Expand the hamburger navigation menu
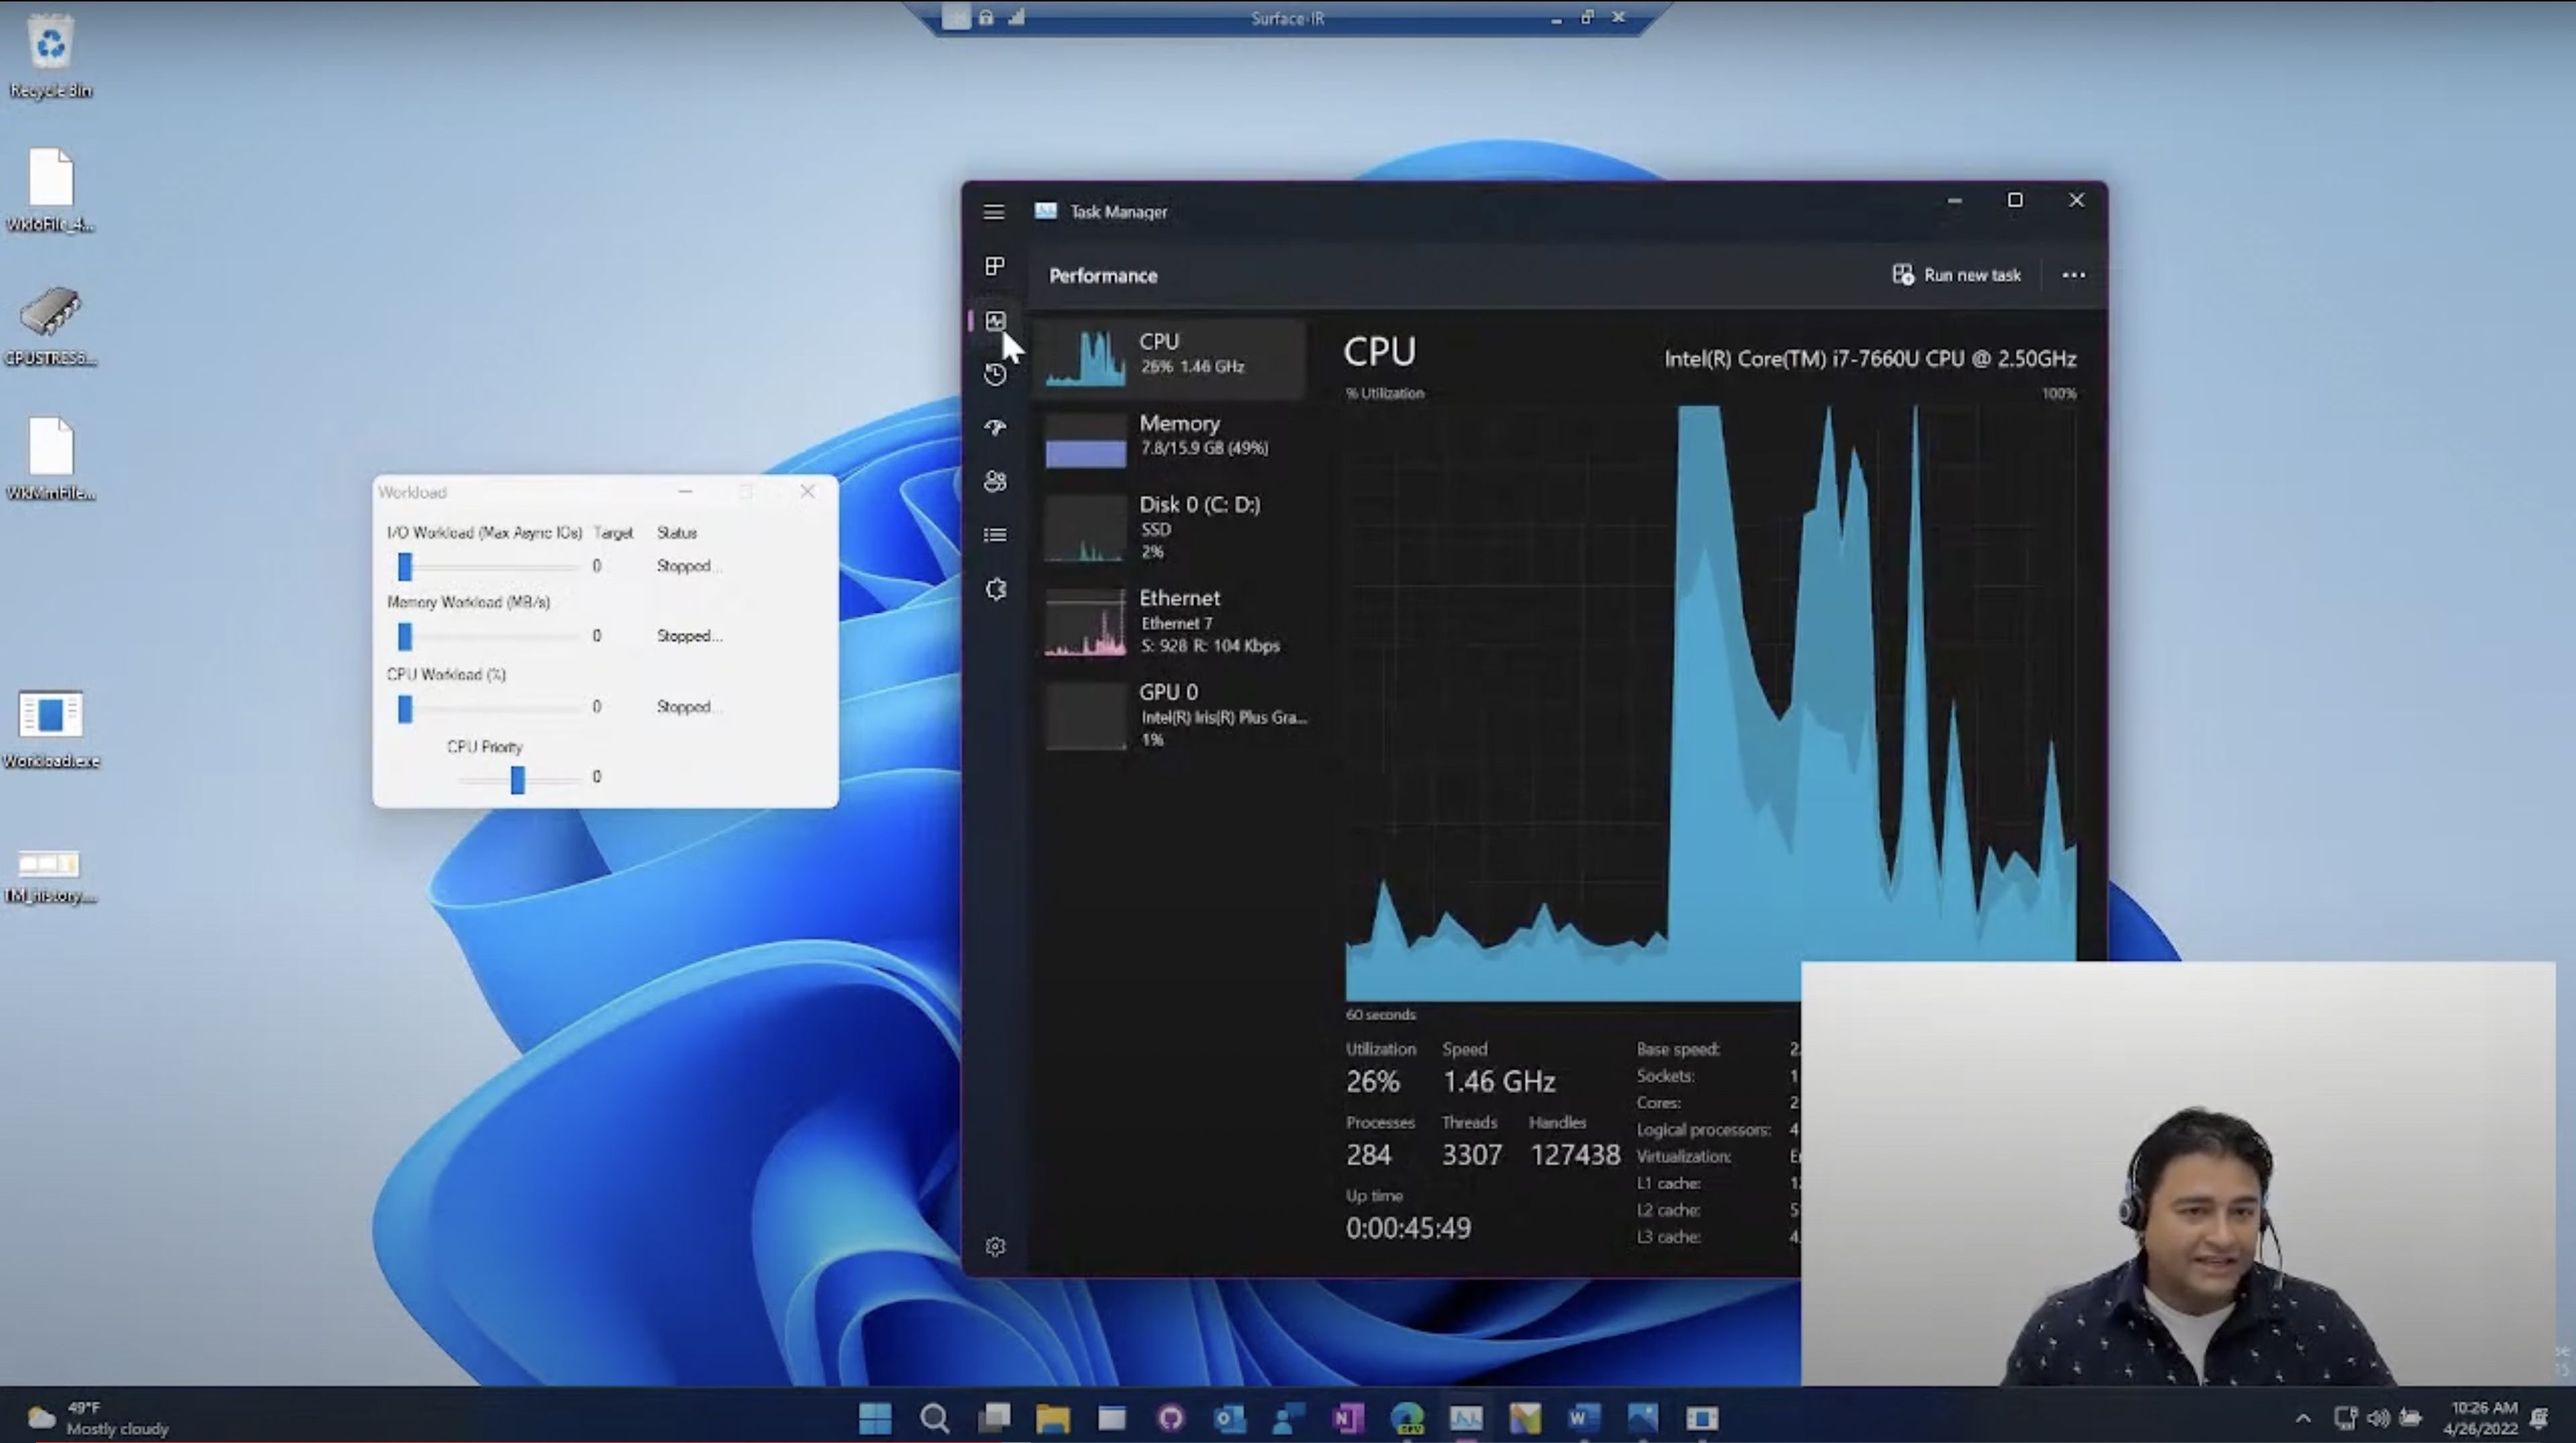Image resolution: width=2576 pixels, height=1443 pixels. (x=993, y=212)
